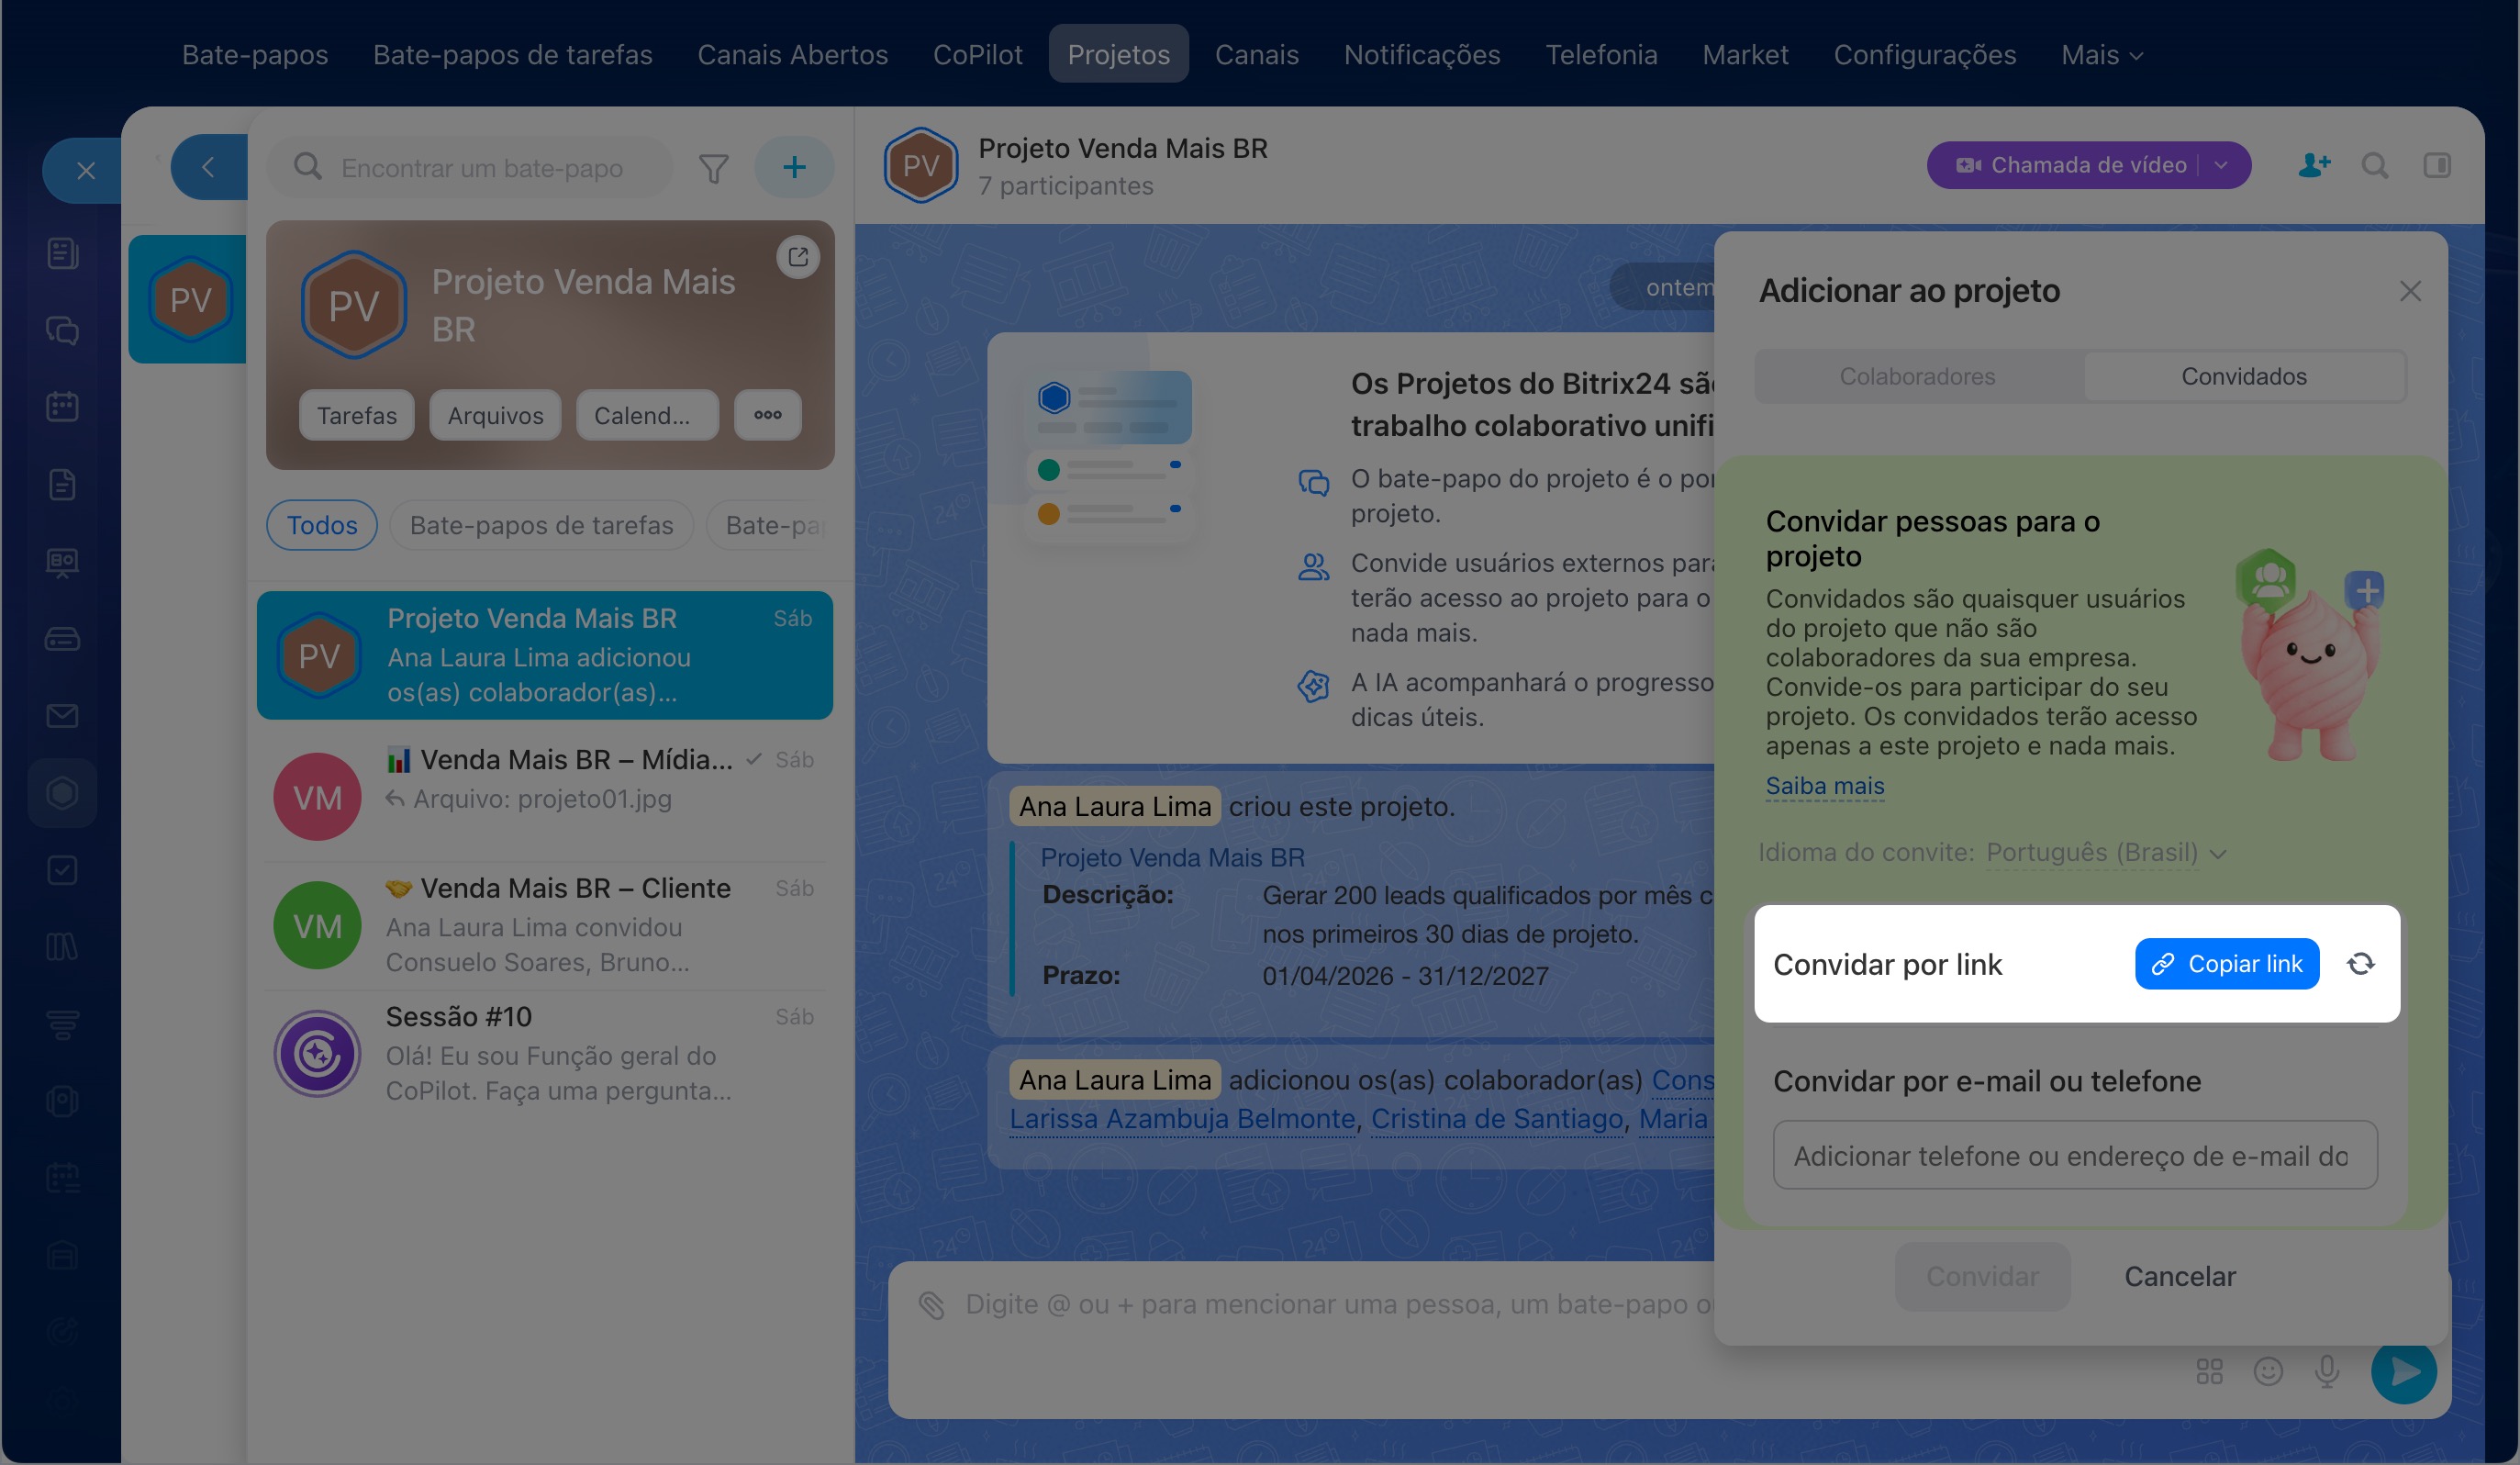Open the Saiba mais link
The height and width of the screenshot is (1465, 2520).
pos(1825,786)
